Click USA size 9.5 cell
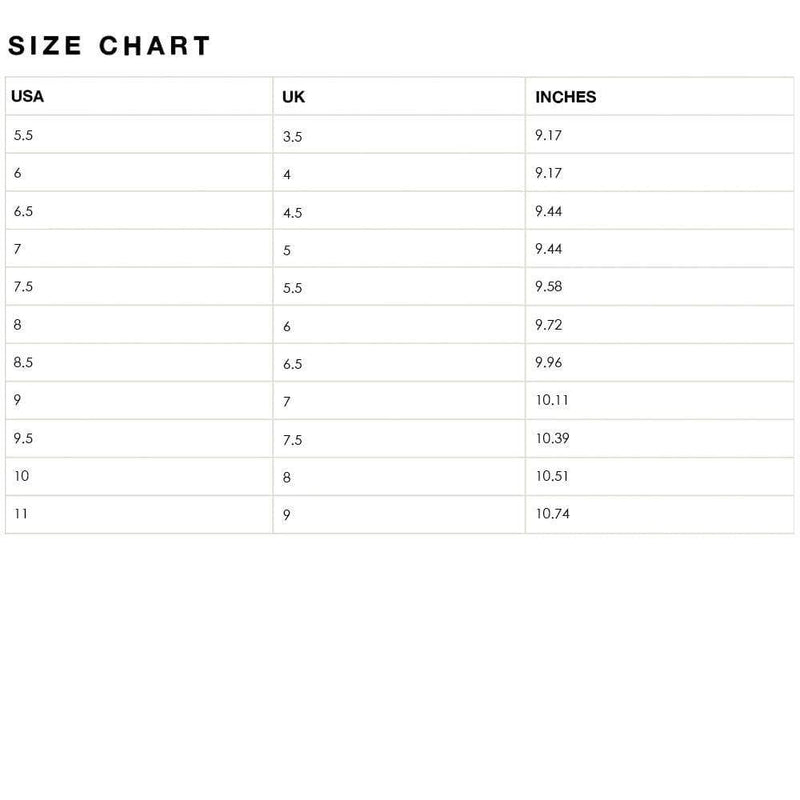800x800 pixels. 139,438
